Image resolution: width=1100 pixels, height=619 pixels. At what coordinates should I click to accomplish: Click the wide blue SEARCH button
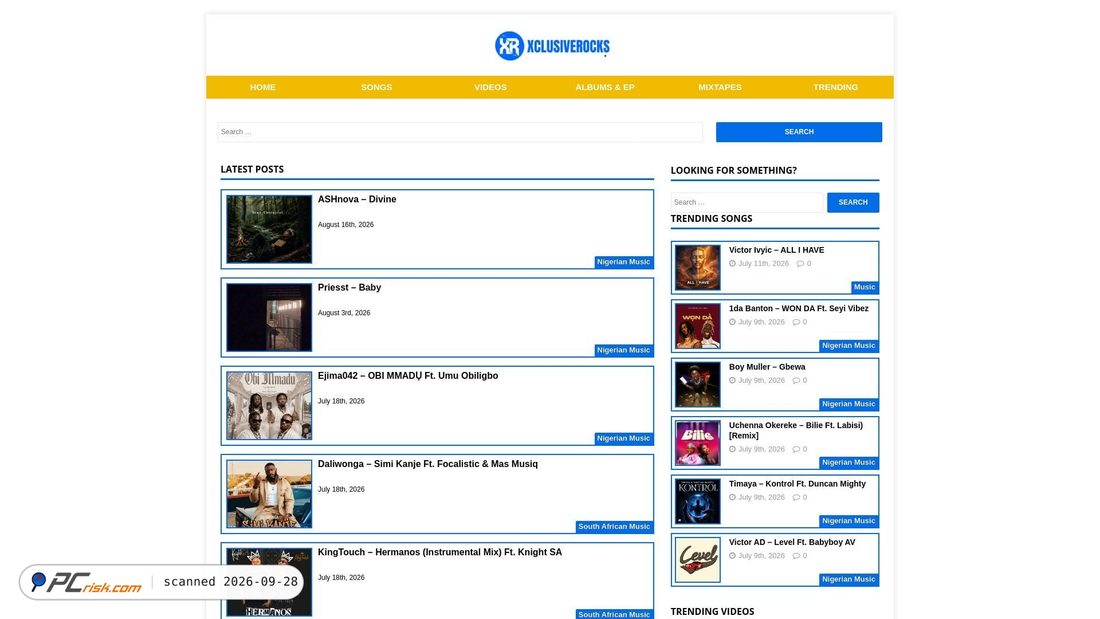click(798, 132)
